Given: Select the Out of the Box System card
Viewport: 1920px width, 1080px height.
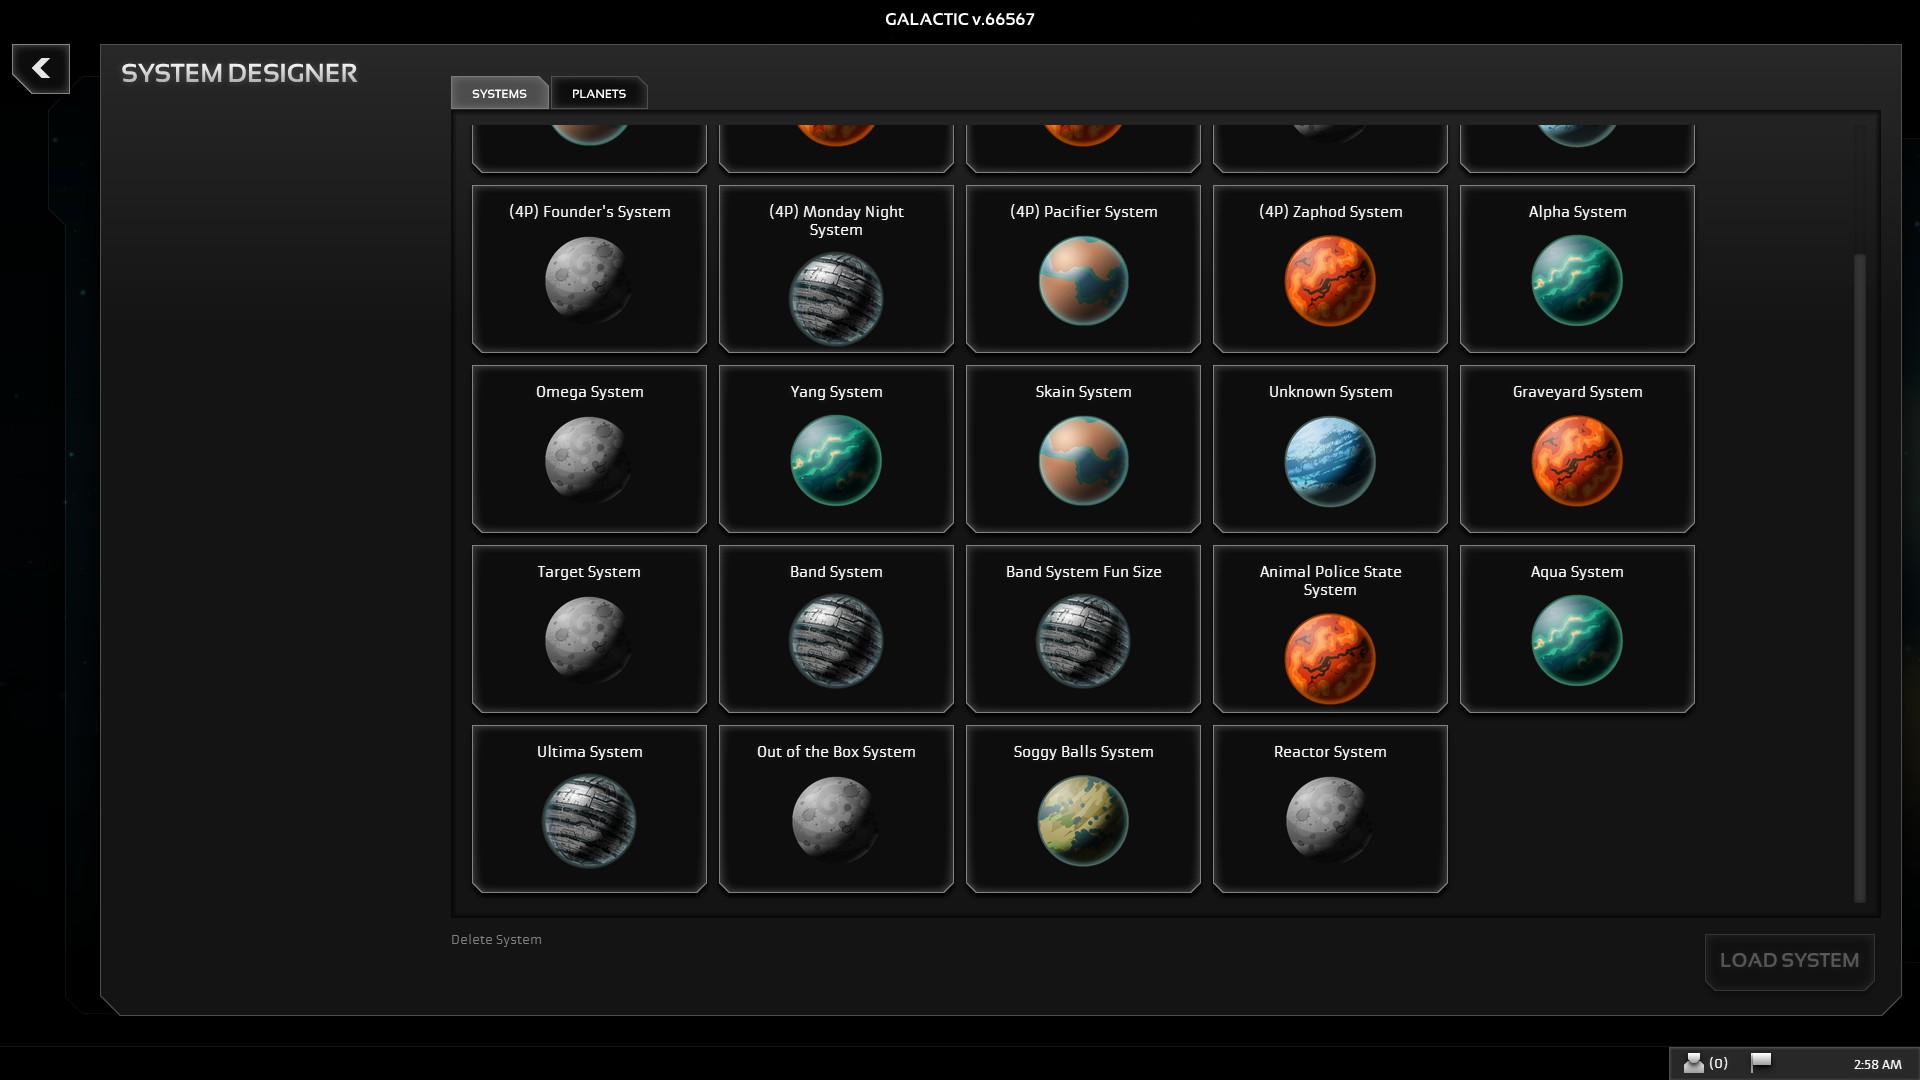Looking at the screenshot, I should (836, 808).
